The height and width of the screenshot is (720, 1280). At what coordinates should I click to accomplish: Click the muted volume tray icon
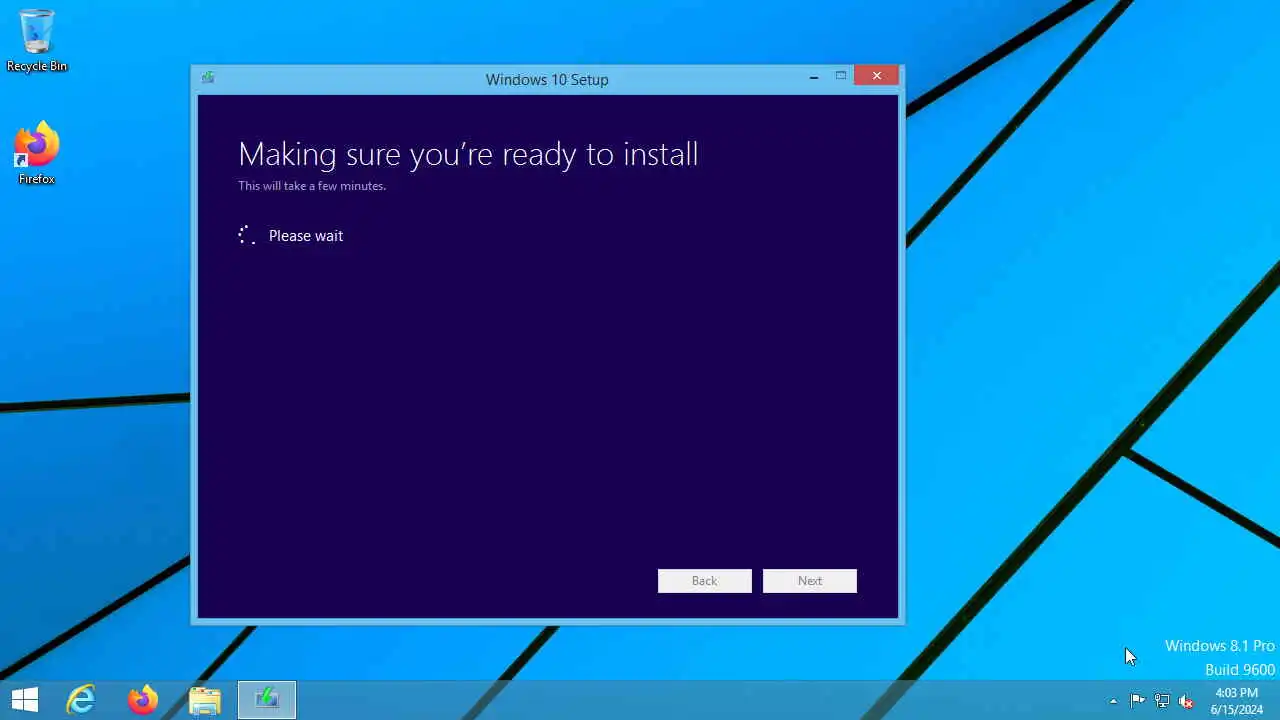(1186, 701)
